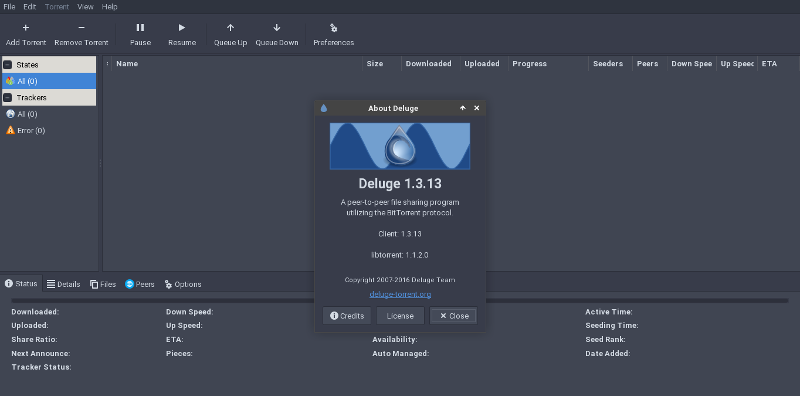Click the Next Announce label
Screen dimensions: 800x396
[x=41, y=353]
